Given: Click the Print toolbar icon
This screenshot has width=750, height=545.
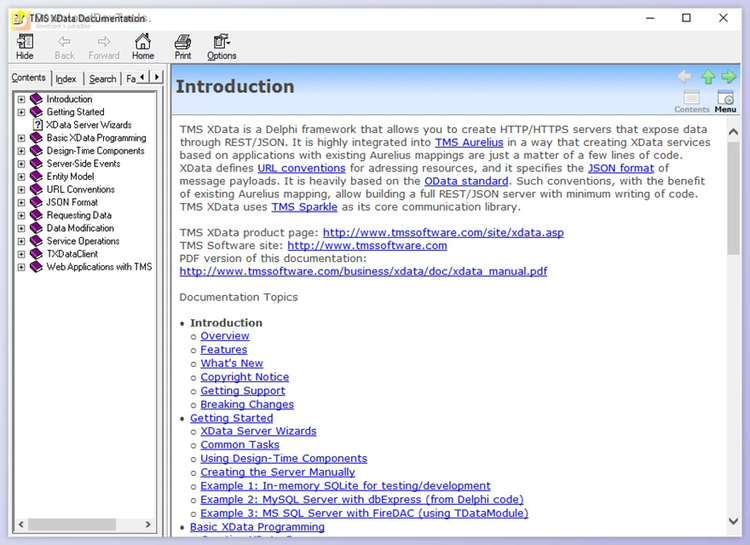Looking at the screenshot, I should point(183,47).
